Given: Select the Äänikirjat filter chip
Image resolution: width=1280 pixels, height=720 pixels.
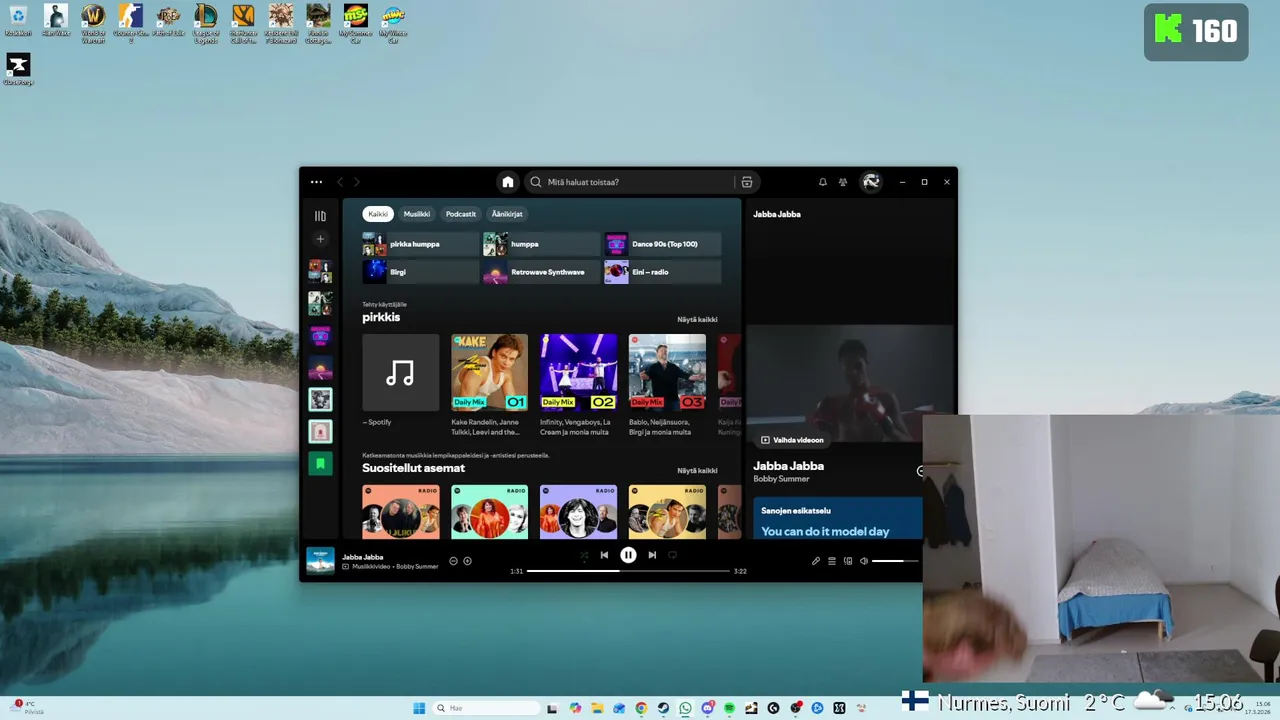Looking at the screenshot, I should coord(507,214).
